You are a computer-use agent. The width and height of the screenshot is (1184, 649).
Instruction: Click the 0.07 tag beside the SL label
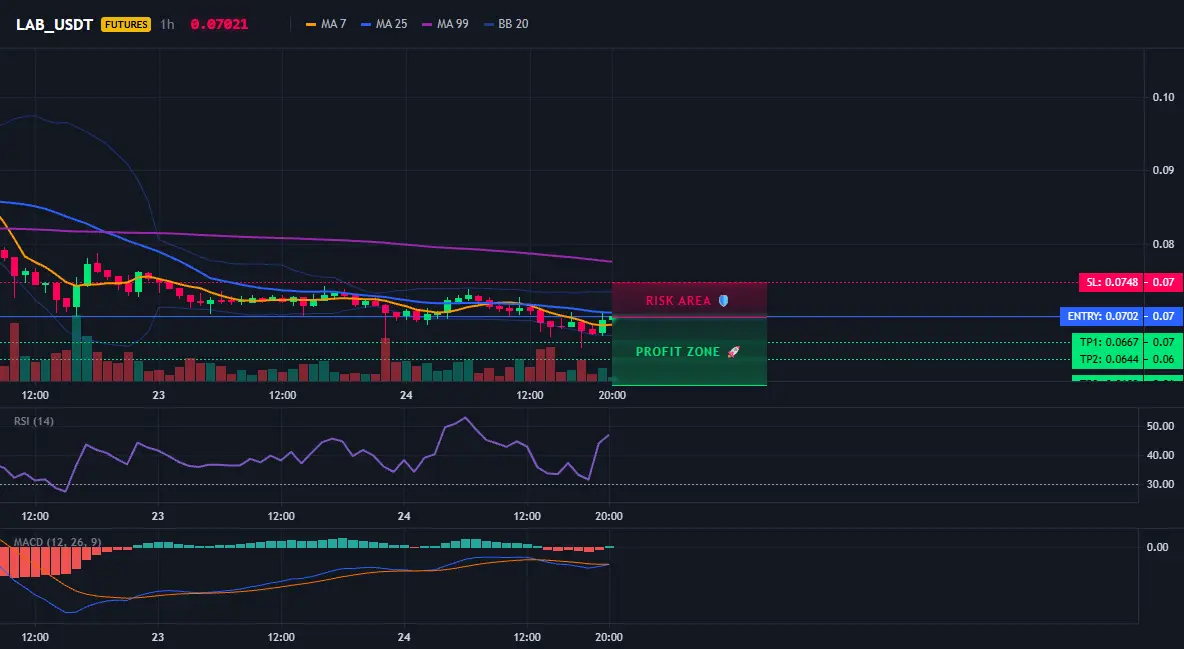[x=1164, y=283]
